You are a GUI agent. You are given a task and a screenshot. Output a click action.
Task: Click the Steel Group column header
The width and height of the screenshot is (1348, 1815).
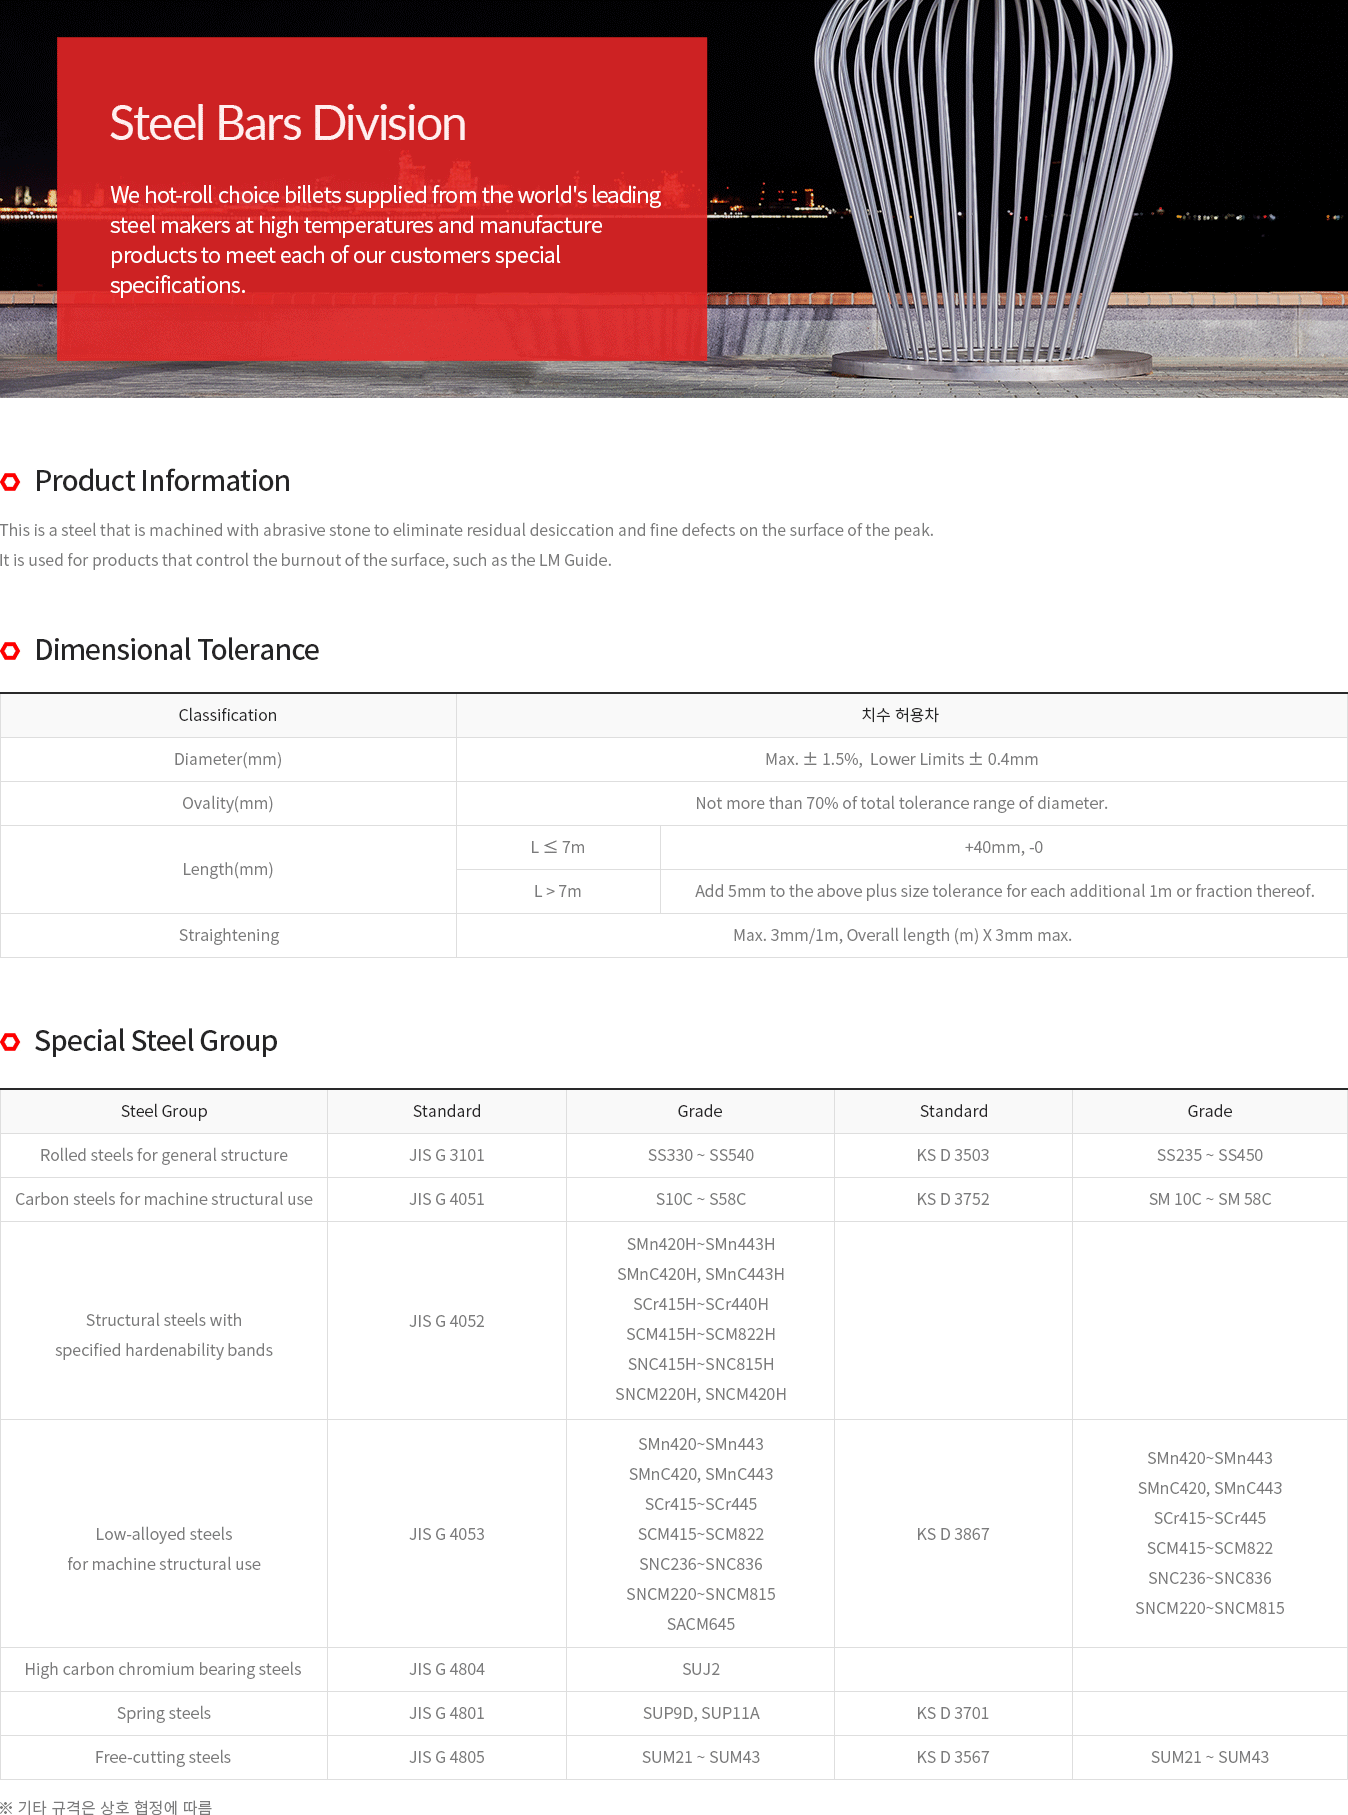164,1111
